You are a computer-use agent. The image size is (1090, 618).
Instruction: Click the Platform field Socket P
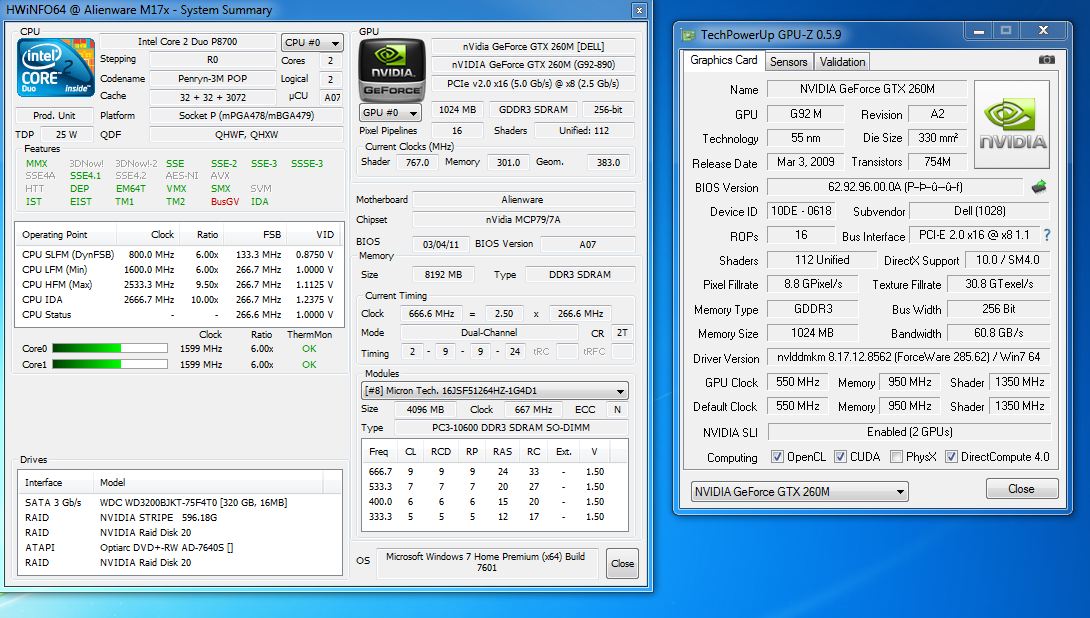coord(246,115)
